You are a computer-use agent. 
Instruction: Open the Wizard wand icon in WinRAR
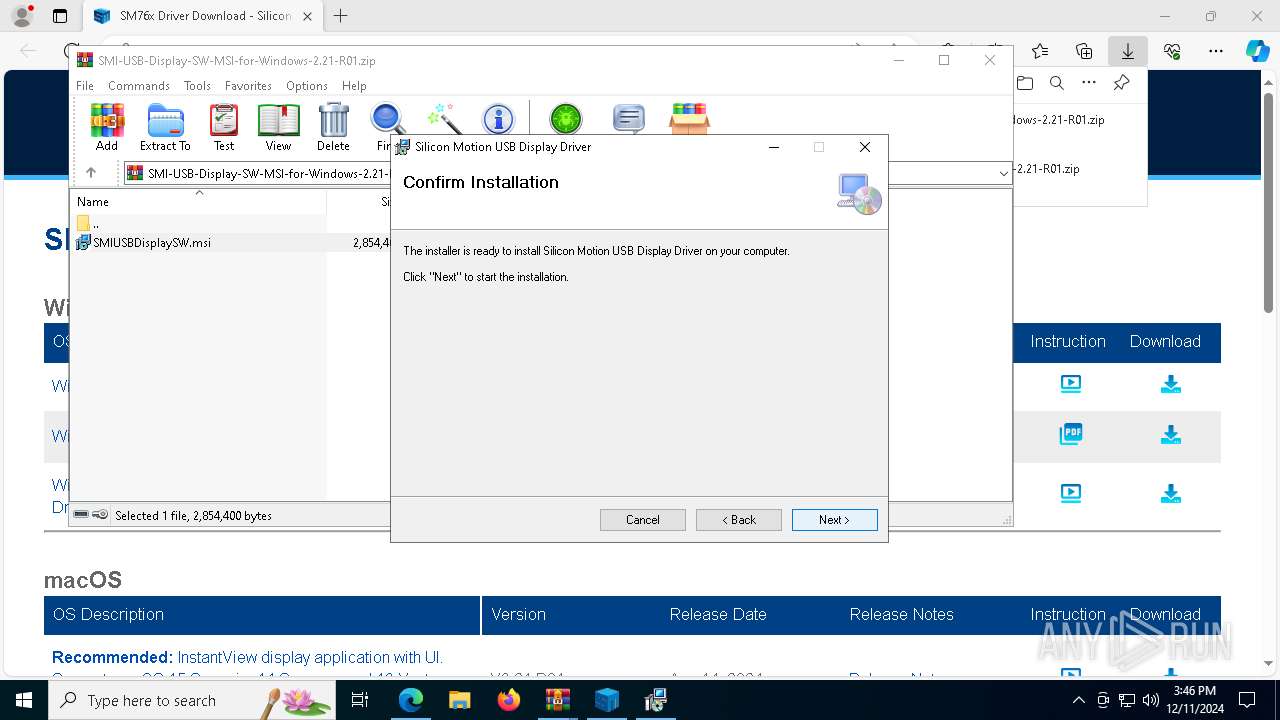[x=443, y=119]
